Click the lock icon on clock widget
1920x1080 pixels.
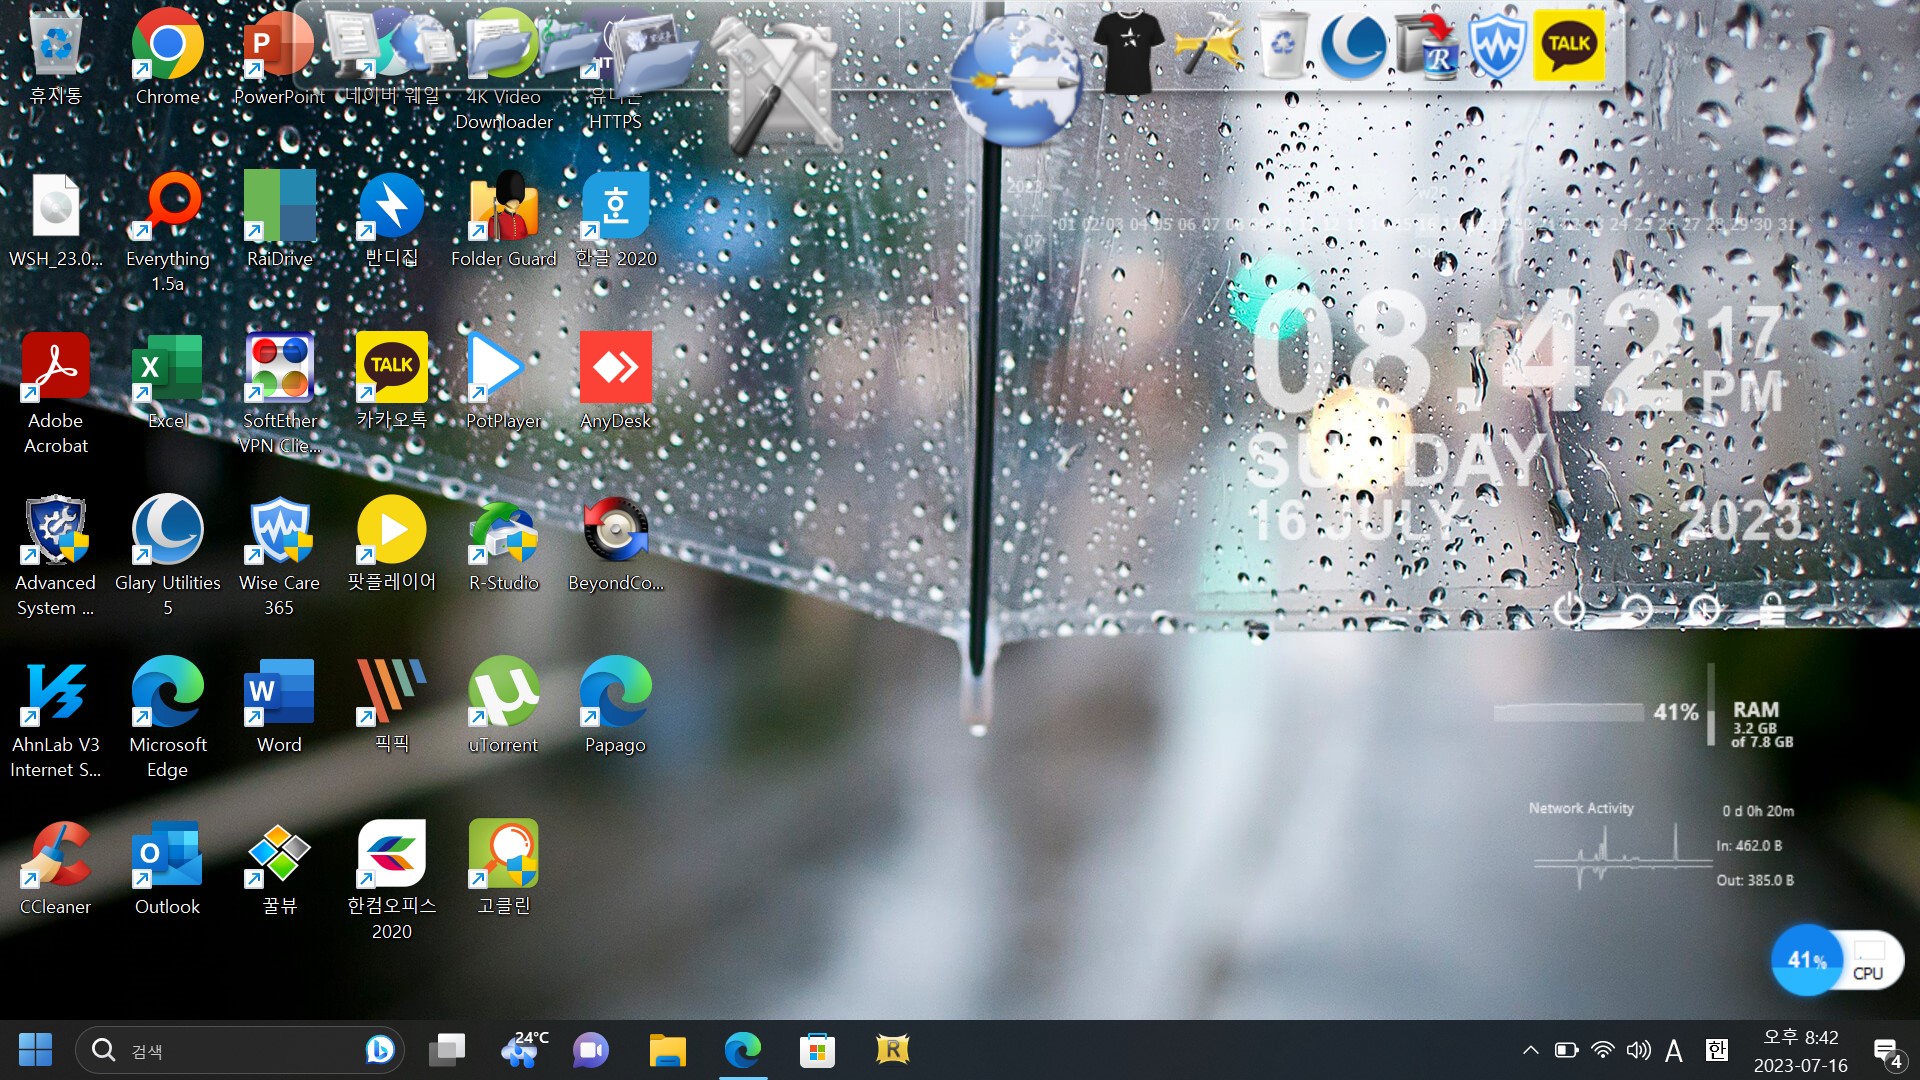click(x=1771, y=608)
